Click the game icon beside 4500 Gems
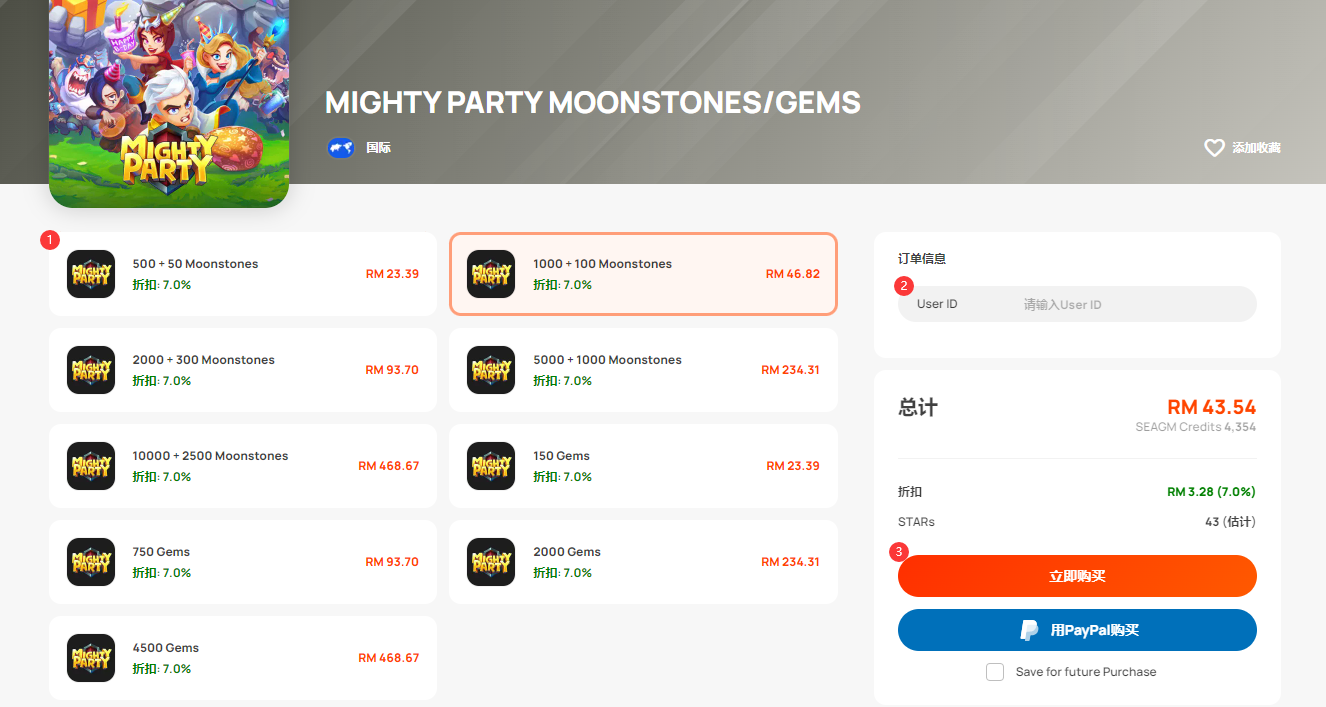This screenshot has height=707, width=1326. click(x=91, y=658)
